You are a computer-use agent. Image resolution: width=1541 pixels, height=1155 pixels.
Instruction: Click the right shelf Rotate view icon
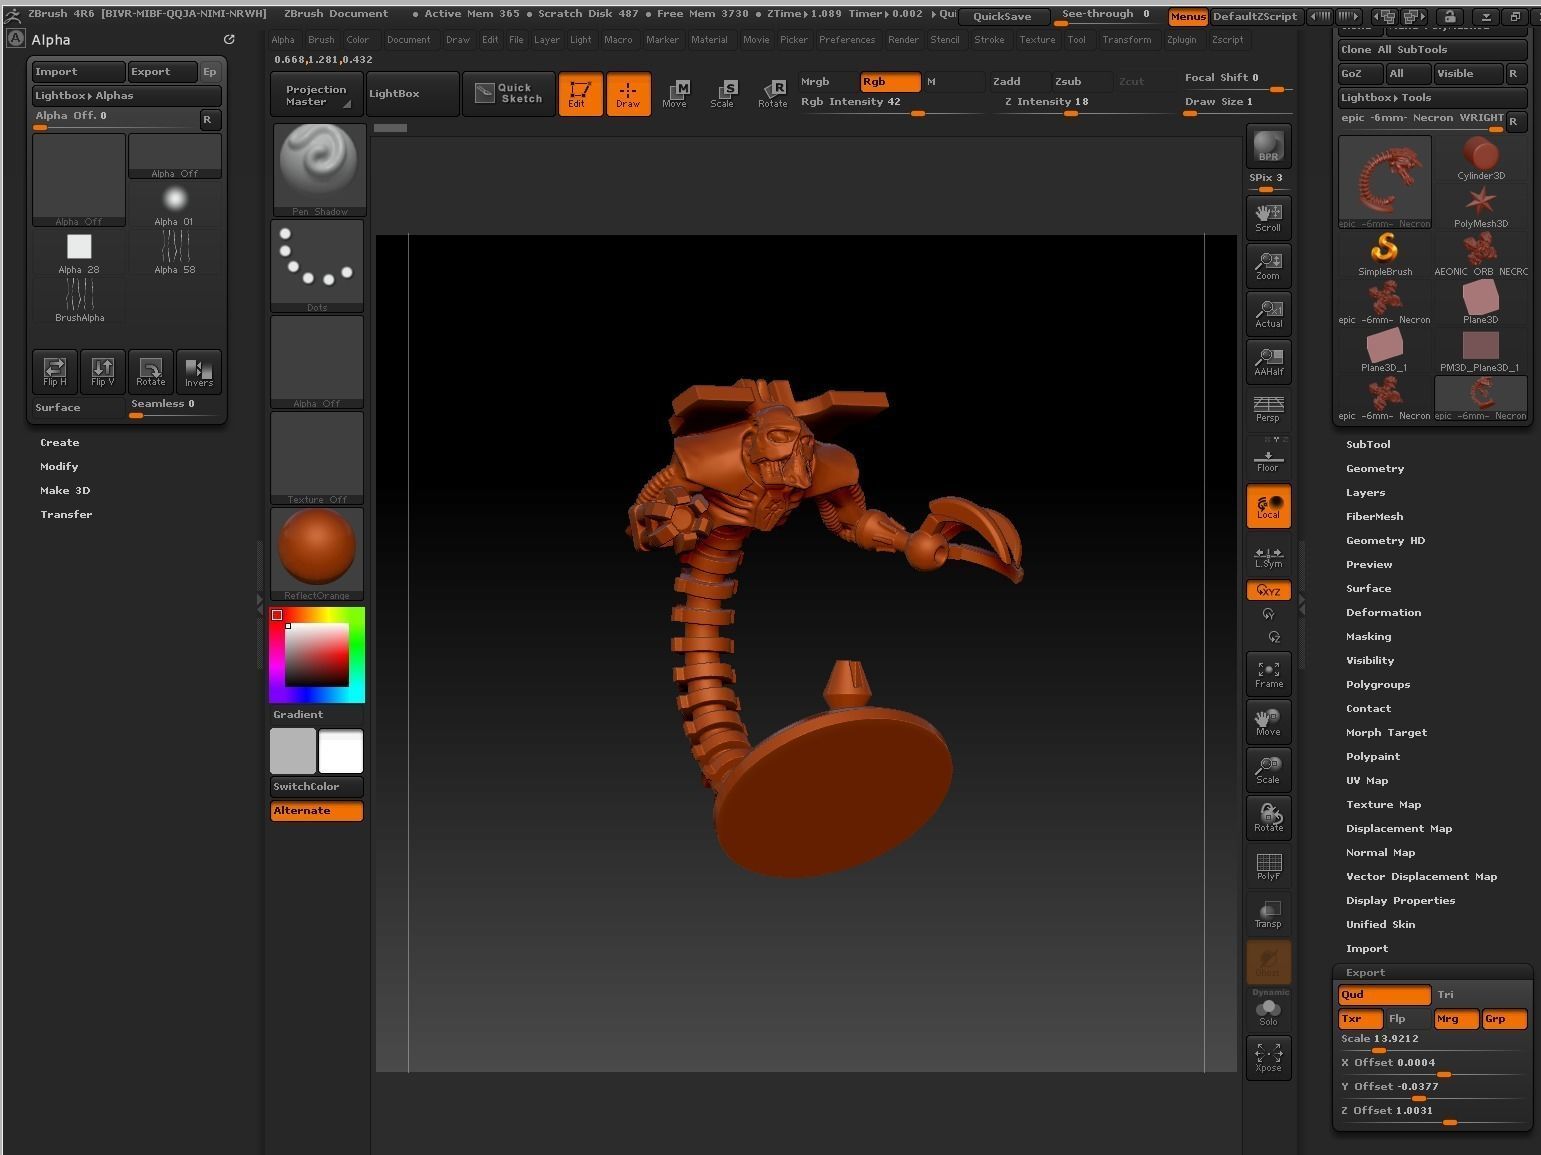pos(1268,817)
